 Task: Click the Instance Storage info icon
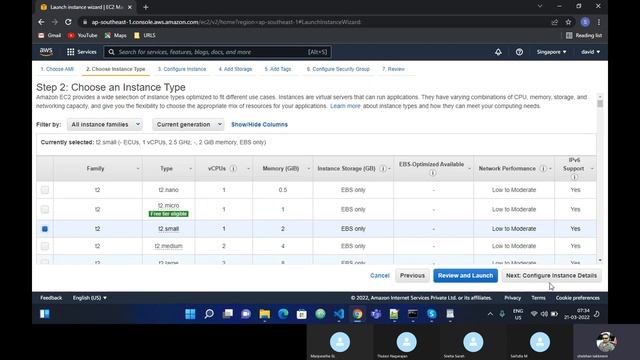pos(383,168)
